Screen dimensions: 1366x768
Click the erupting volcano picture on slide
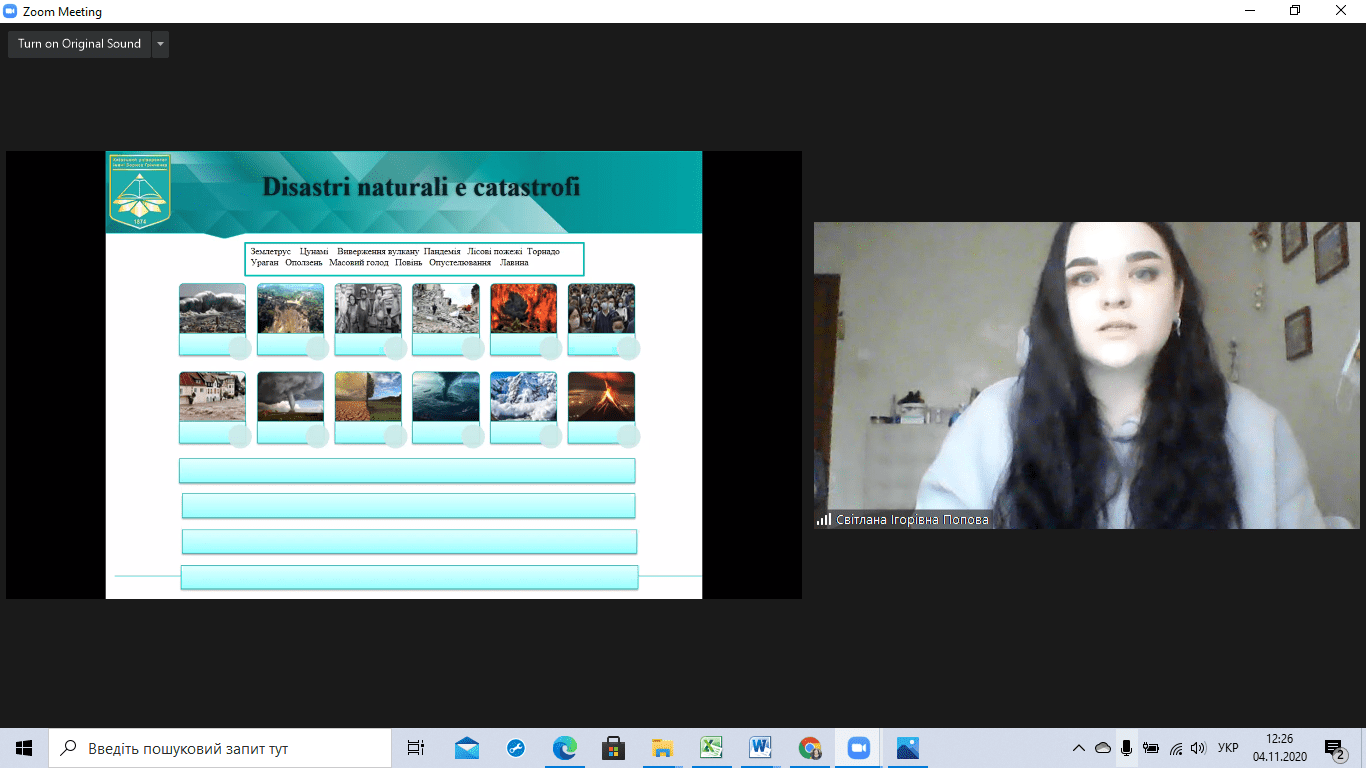click(x=601, y=397)
